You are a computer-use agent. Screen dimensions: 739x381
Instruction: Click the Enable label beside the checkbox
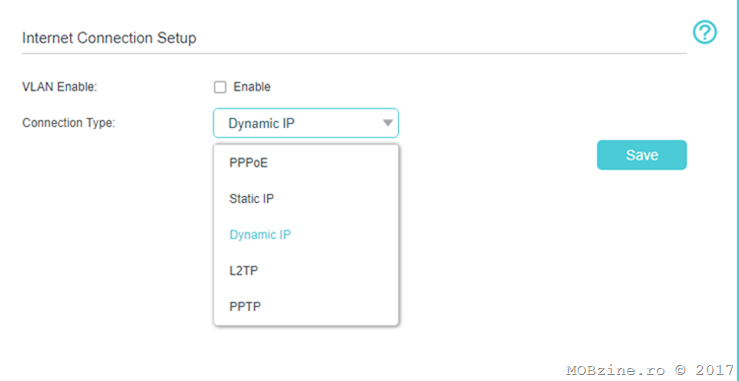(x=252, y=87)
